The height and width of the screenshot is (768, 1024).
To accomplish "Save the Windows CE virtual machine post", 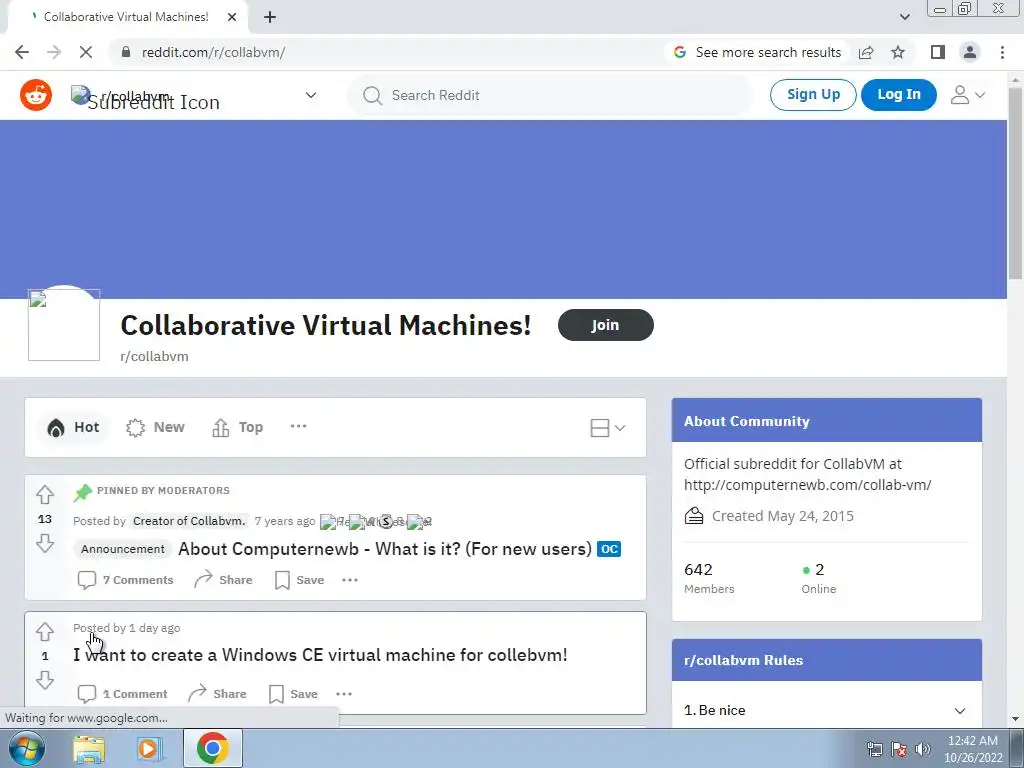I will click(x=293, y=694).
